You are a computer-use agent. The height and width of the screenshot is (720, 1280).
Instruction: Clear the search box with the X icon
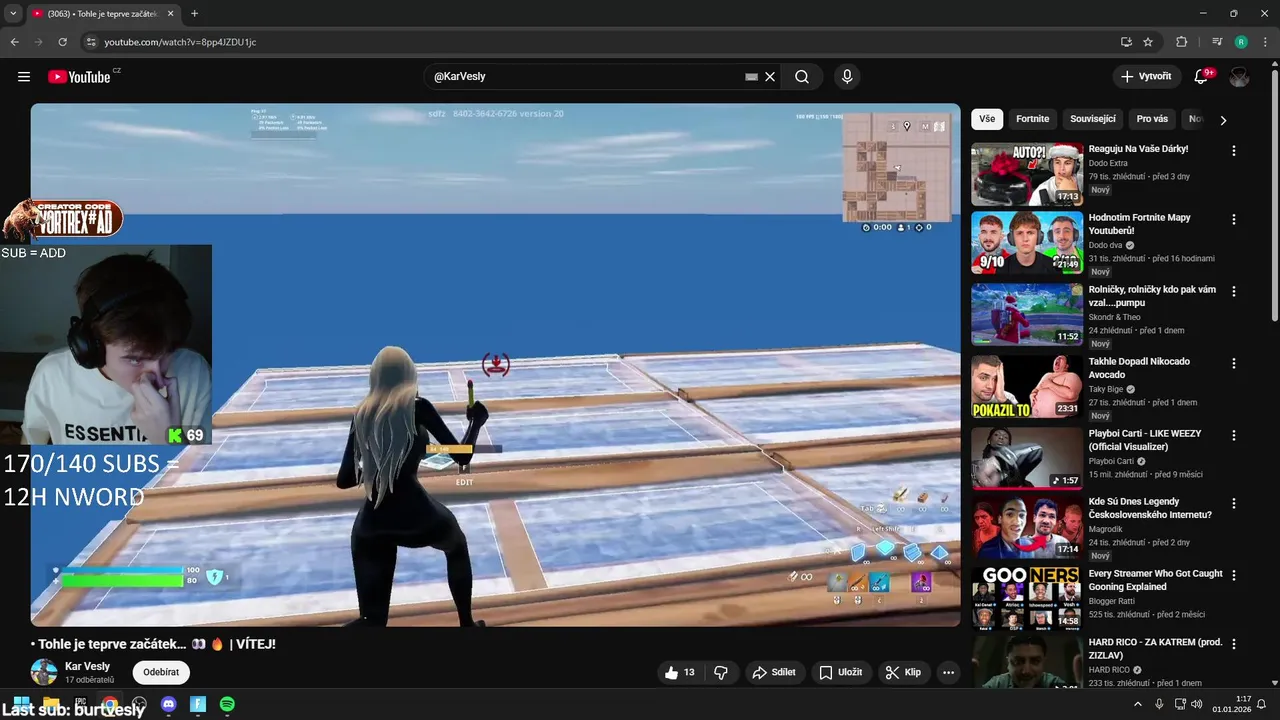770,77
